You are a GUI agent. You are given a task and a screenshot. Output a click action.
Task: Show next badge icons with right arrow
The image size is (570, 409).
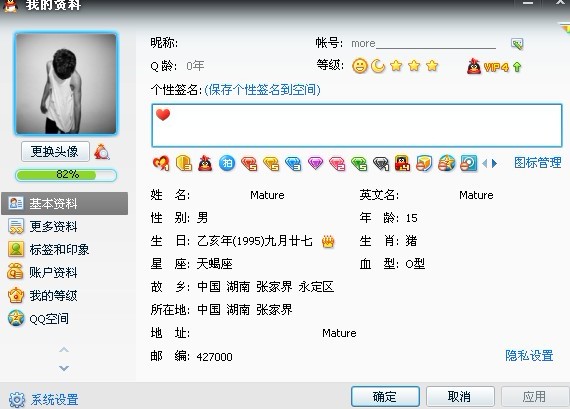click(494, 164)
